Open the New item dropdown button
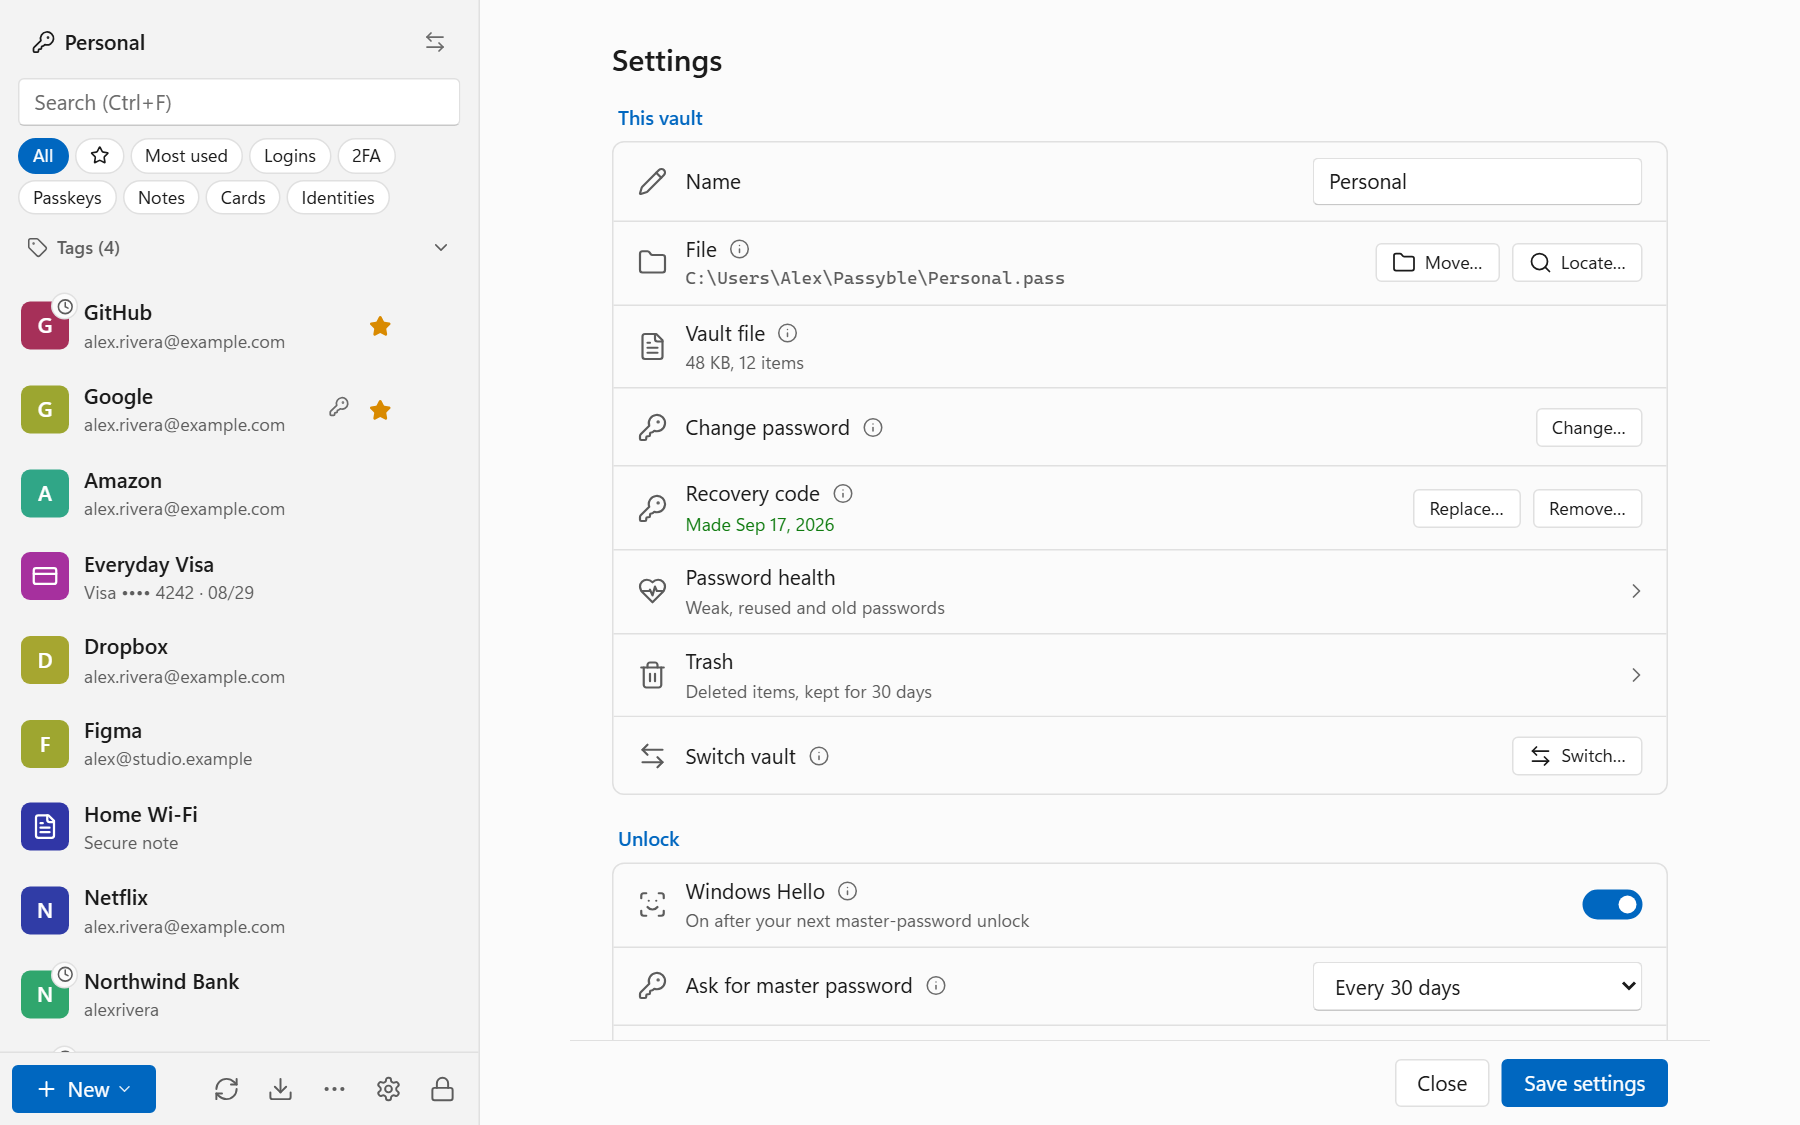Image resolution: width=1800 pixels, height=1125 pixels. pyautogui.click(x=84, y=1089)
